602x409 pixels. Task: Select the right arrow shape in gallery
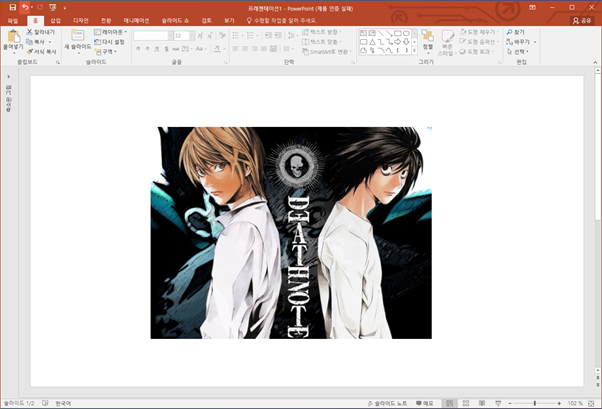click(x=398, y=42)
